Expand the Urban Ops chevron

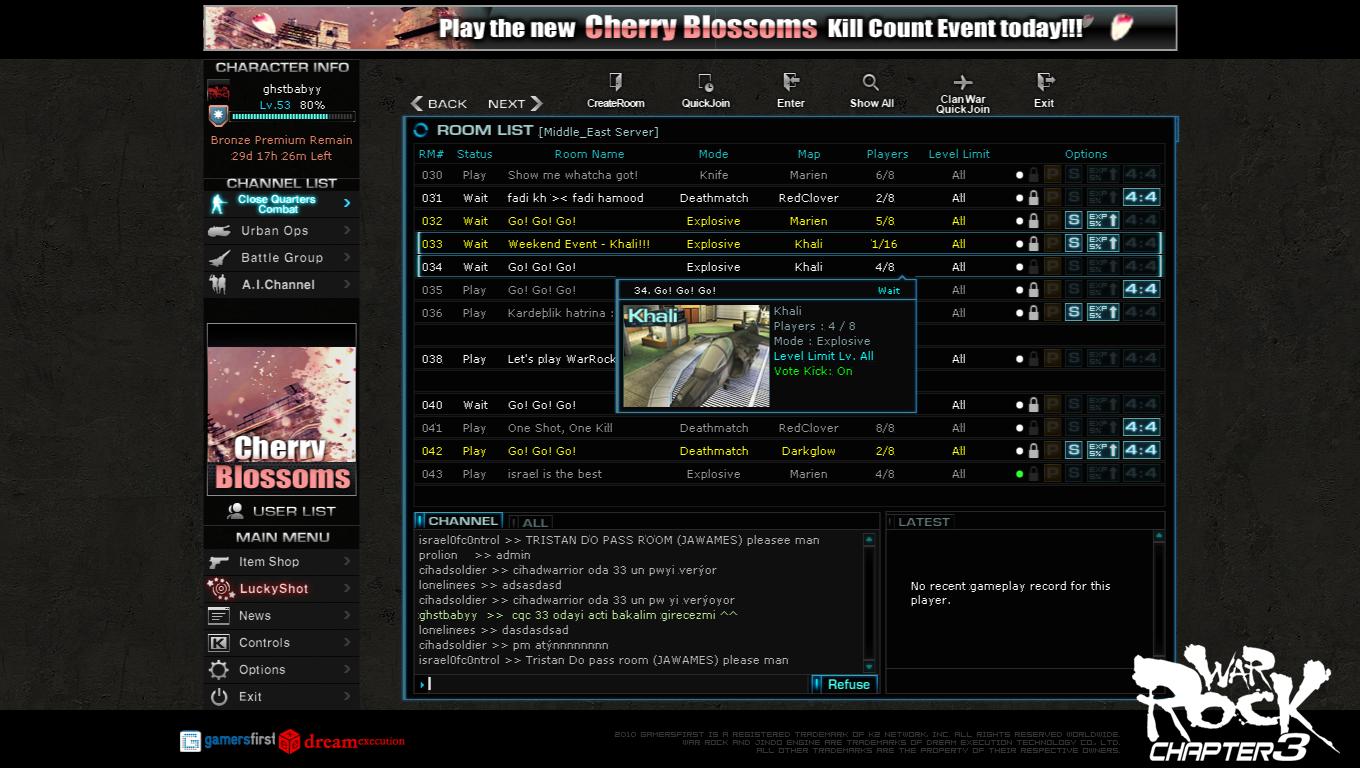pyautogui.click(x=347, y=230)
